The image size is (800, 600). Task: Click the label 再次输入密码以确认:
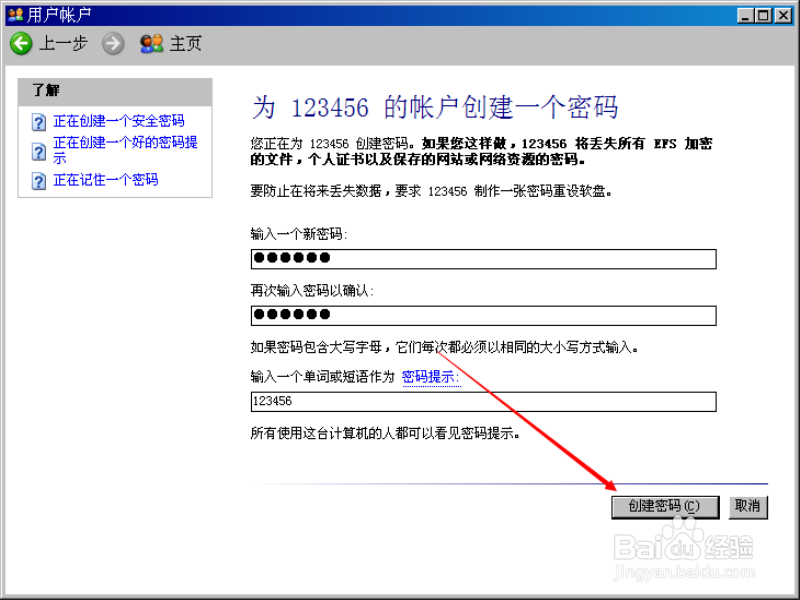[x=312, y=291]
